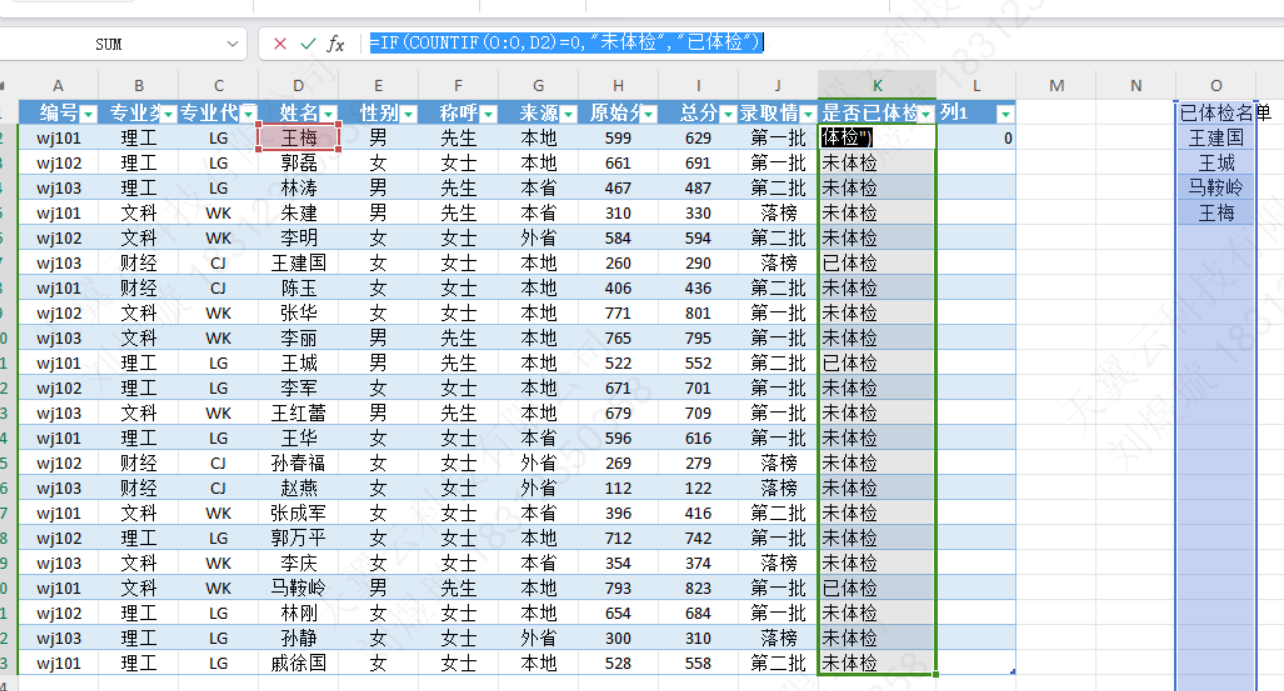The width and height of the screenshot is (1284, 691).
Task: Open the 总分 column filter dropdown
Action: click(728, 113)
